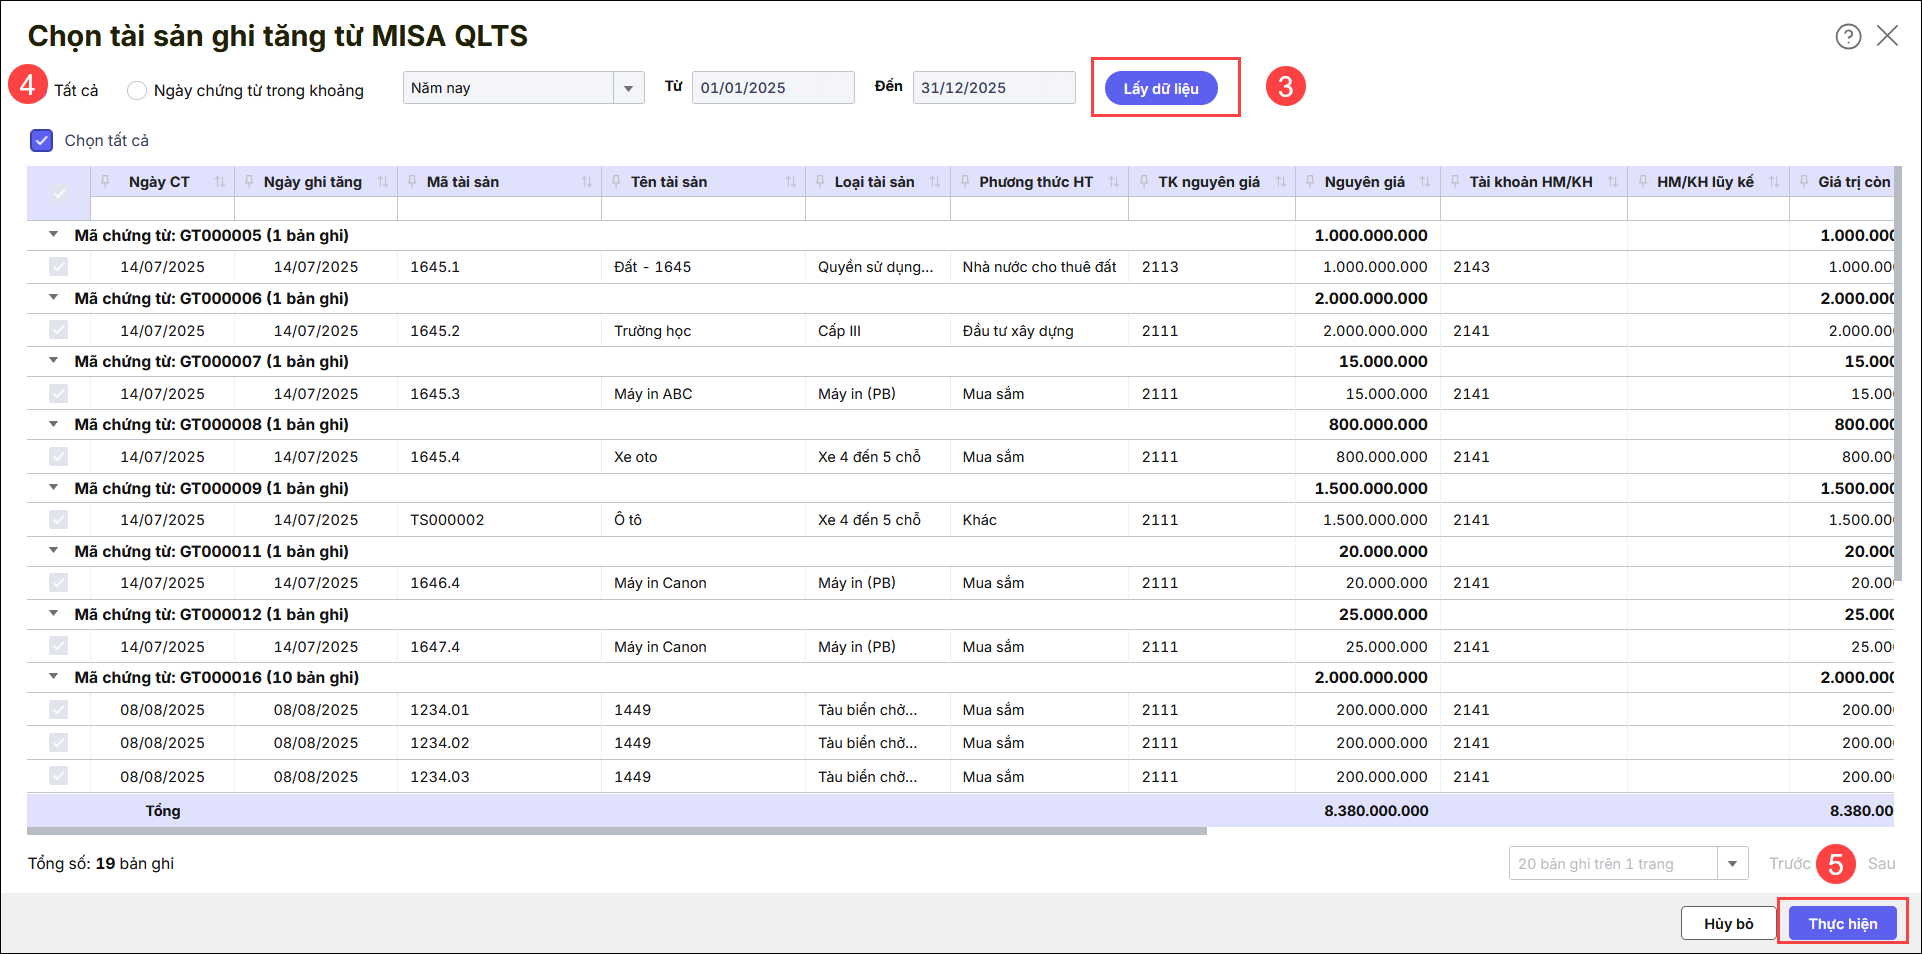
Task: Collapse the GT000016 voucher group
Action: pos(54,677)
